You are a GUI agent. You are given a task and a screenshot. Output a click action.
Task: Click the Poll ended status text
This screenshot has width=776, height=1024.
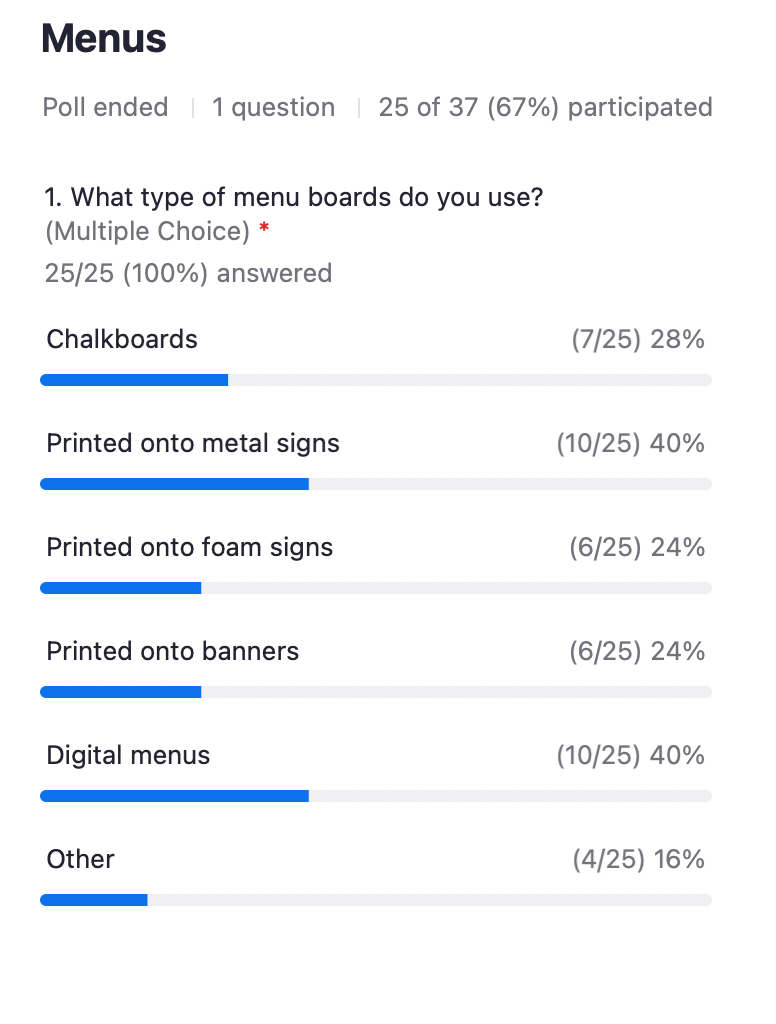105,107
